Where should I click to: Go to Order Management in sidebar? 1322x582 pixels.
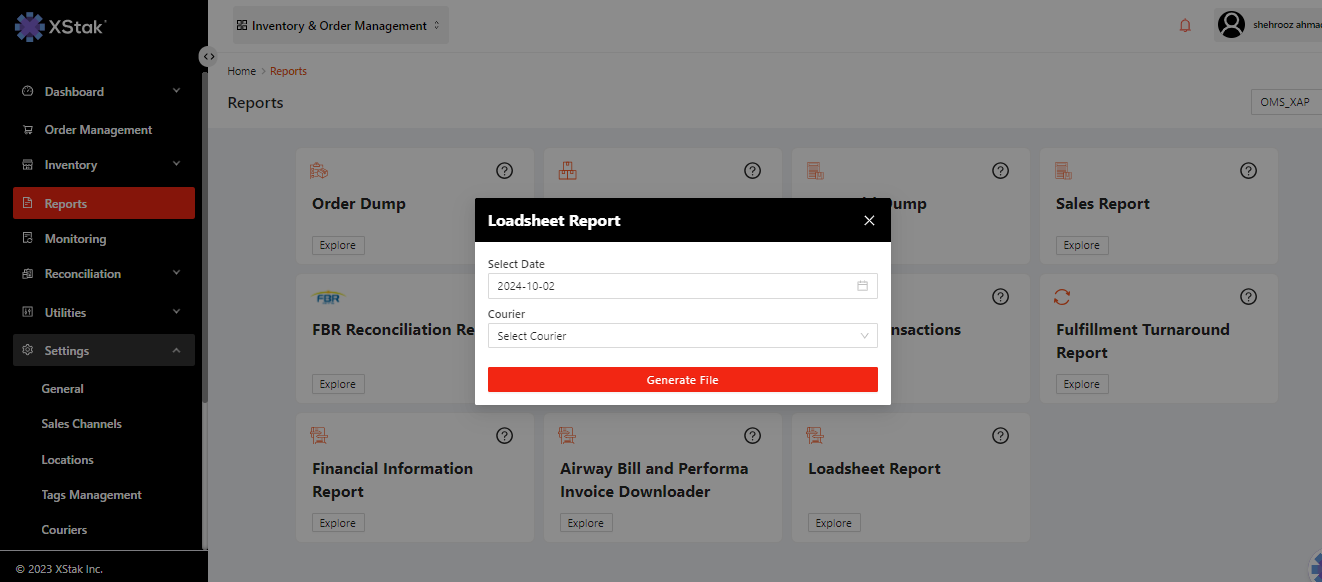click(98, 130)
